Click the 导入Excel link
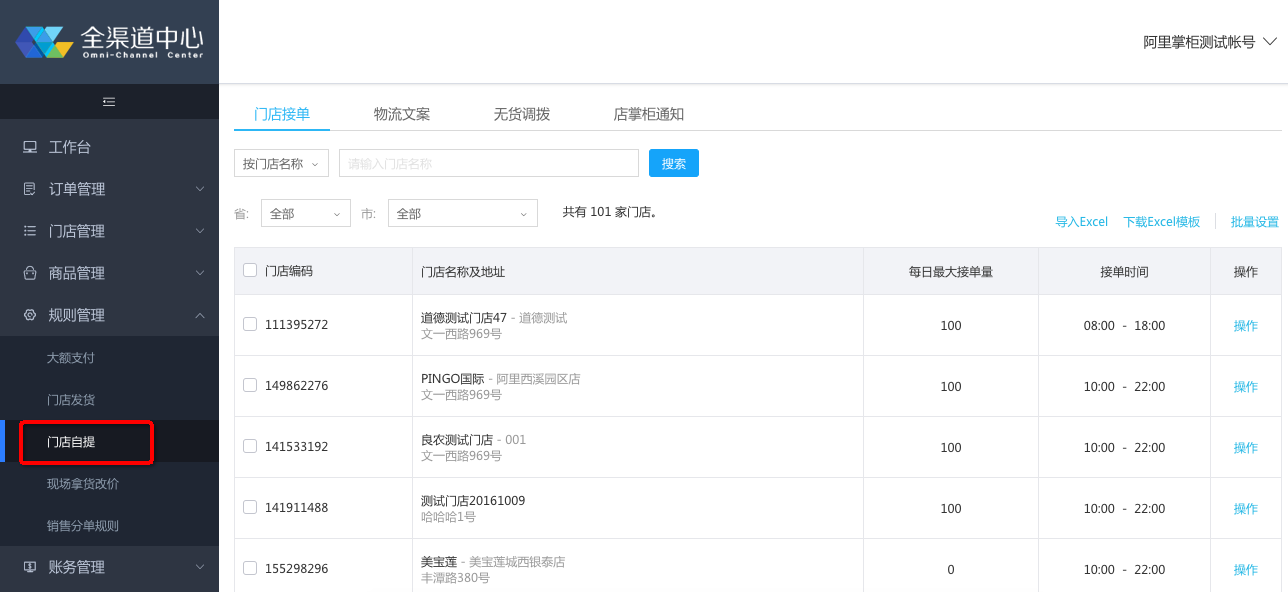 click(1081, 222)
